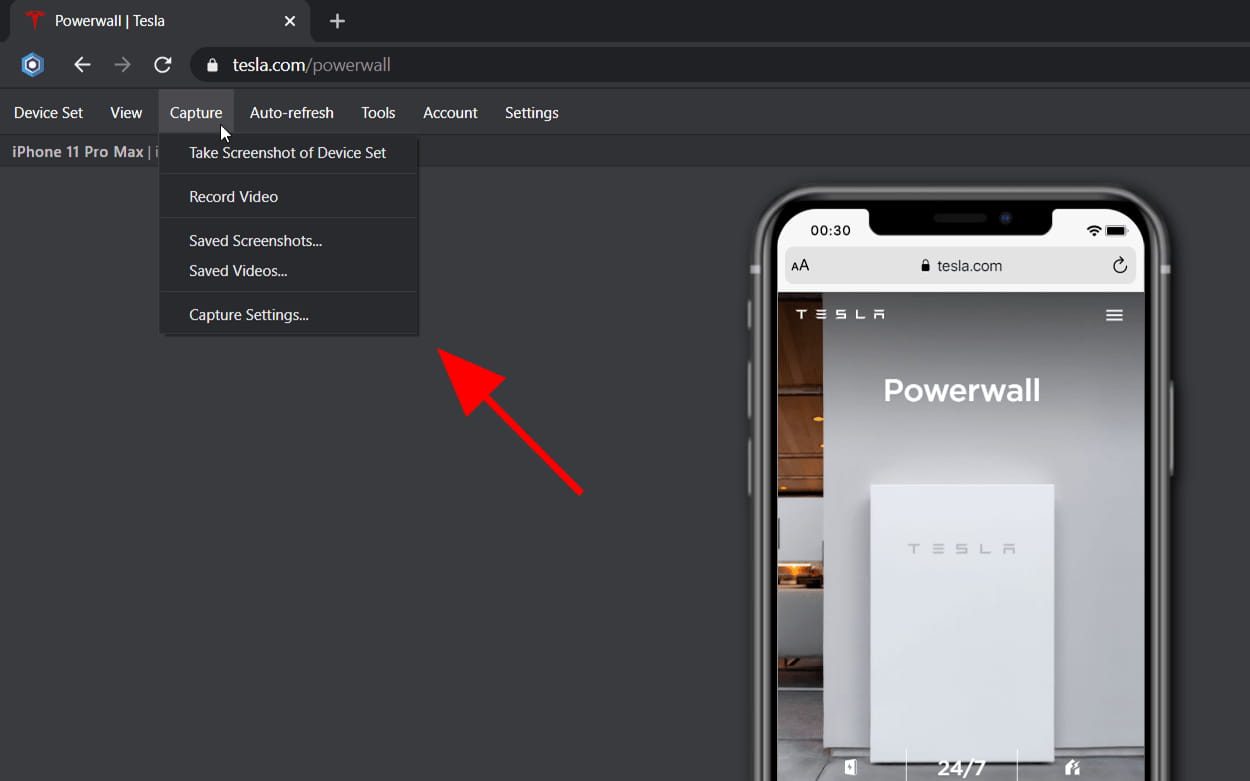
Task: Close the Powerwall | Tesla tab
Action: (290, 21)
